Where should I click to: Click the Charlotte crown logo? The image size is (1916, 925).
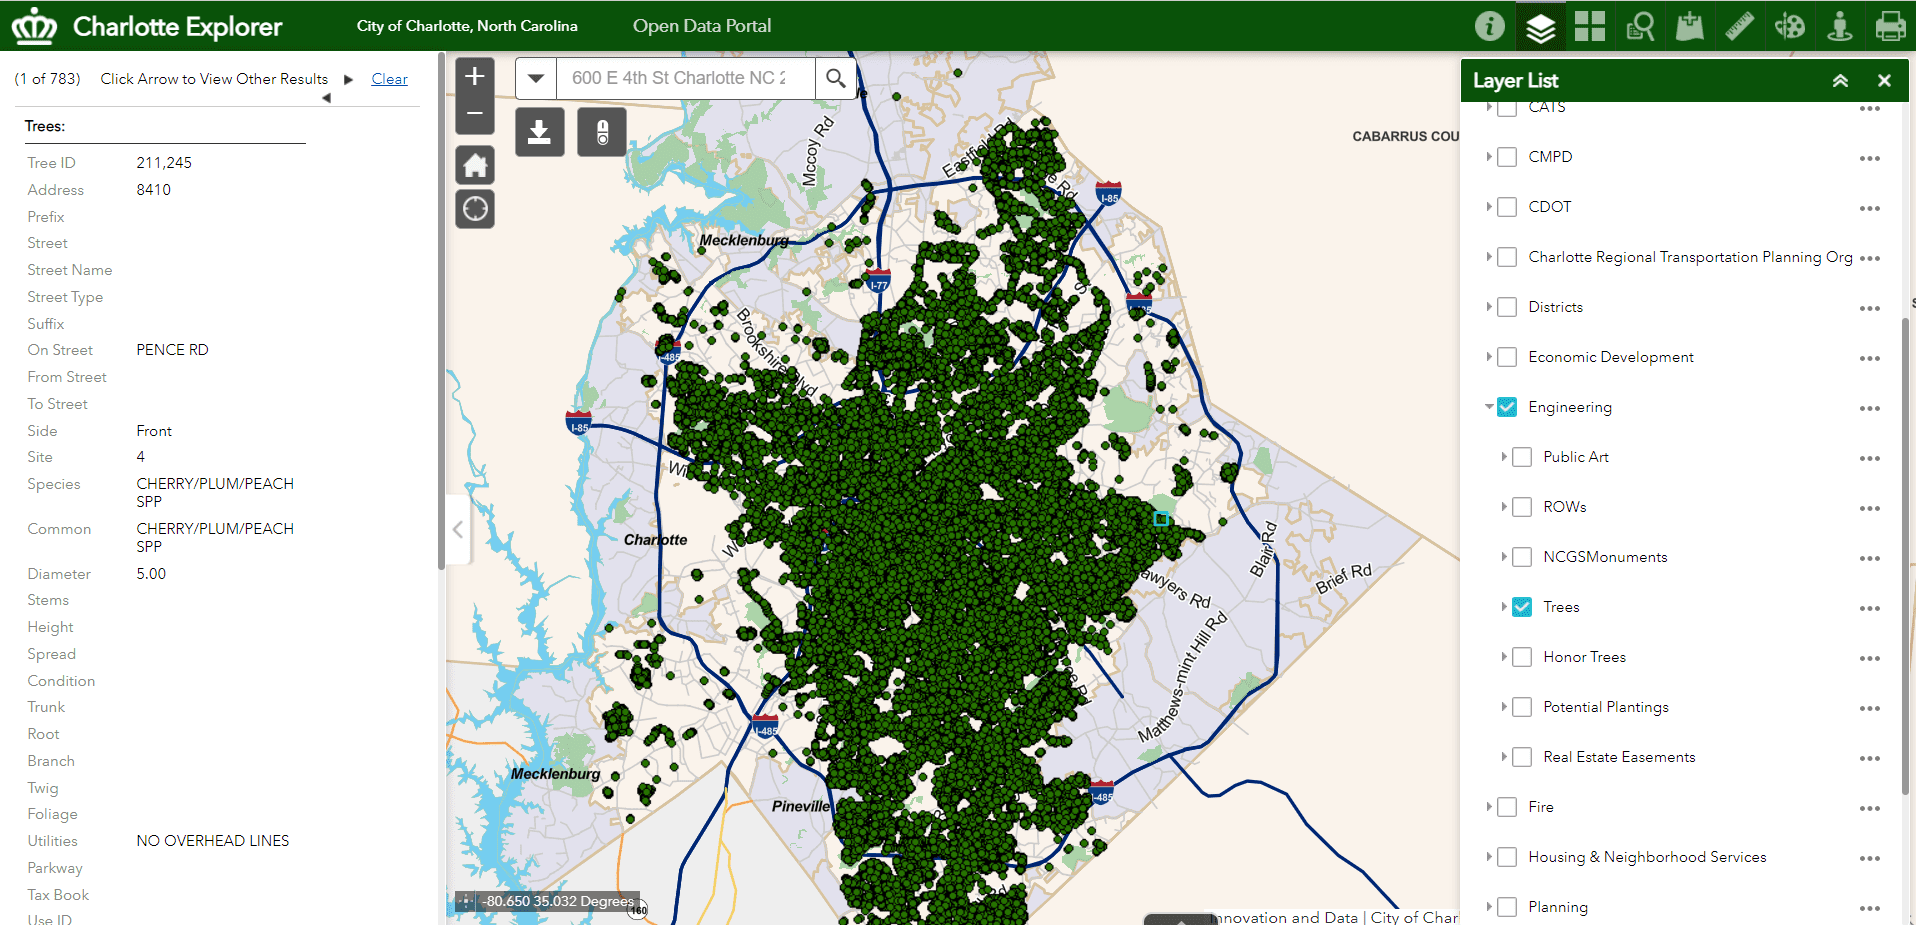coord(34,27)
